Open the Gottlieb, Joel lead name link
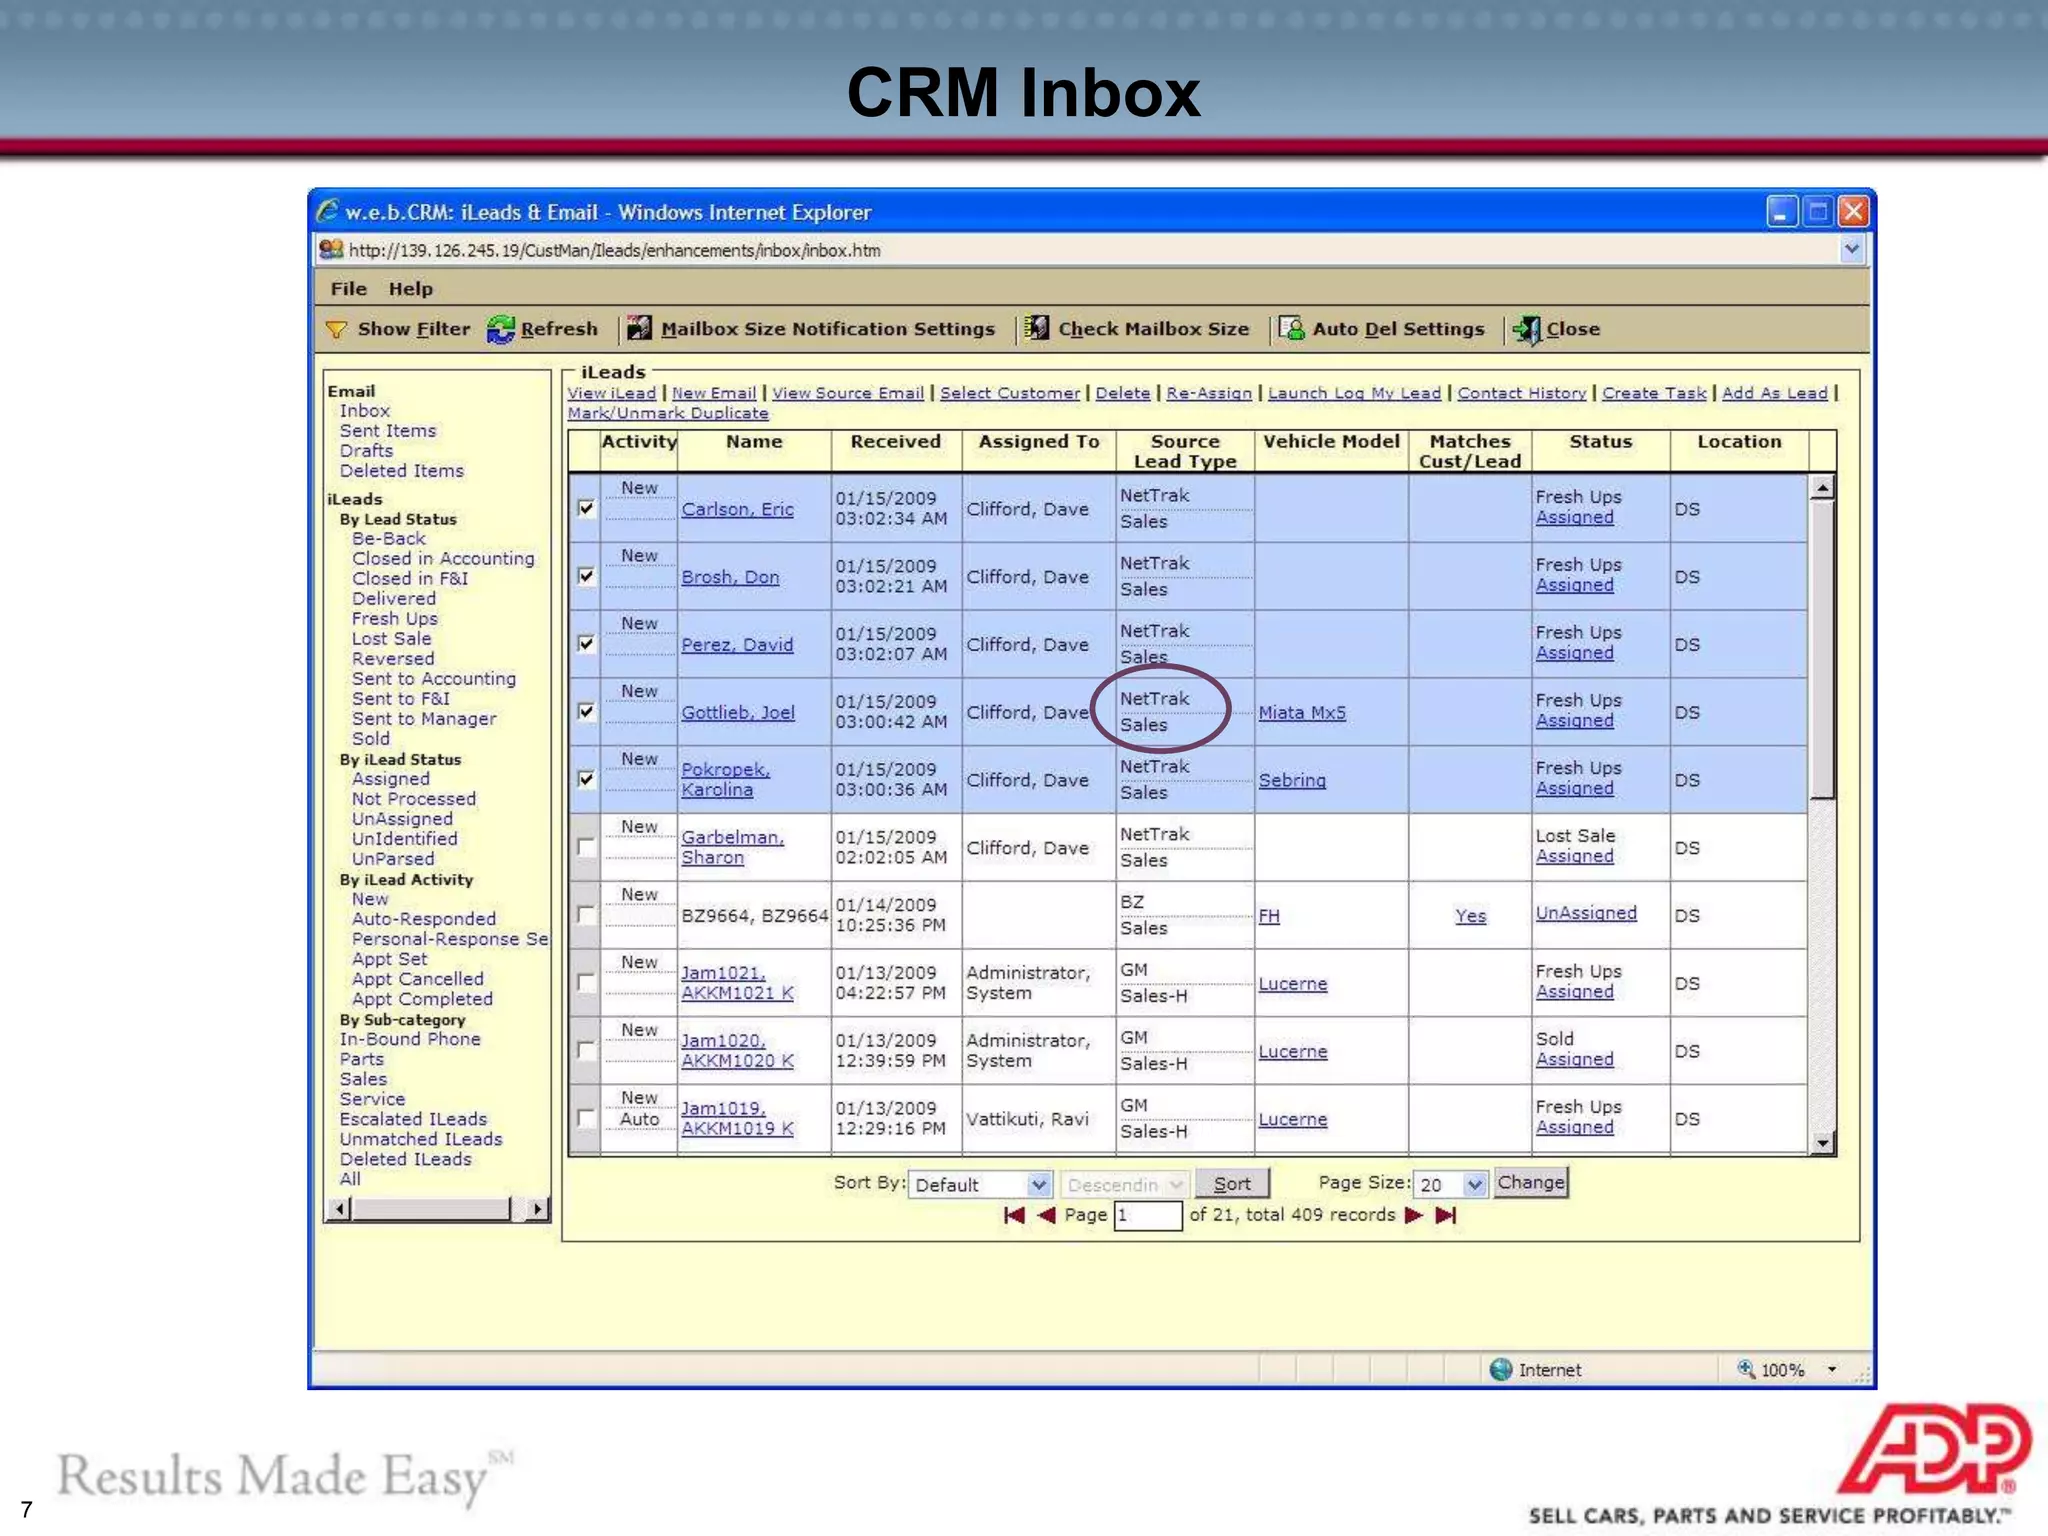This screenshot has width=2048, height=1536. coord(738,712)
